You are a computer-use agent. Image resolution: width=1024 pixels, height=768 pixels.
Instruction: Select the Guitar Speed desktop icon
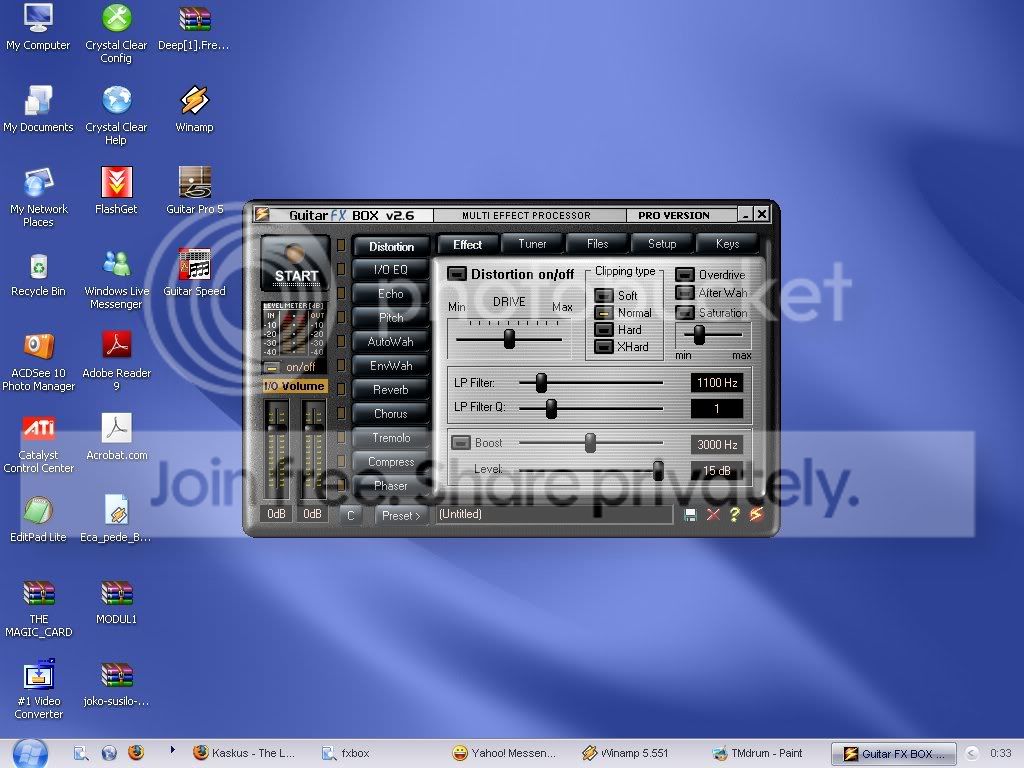(195, 272)
